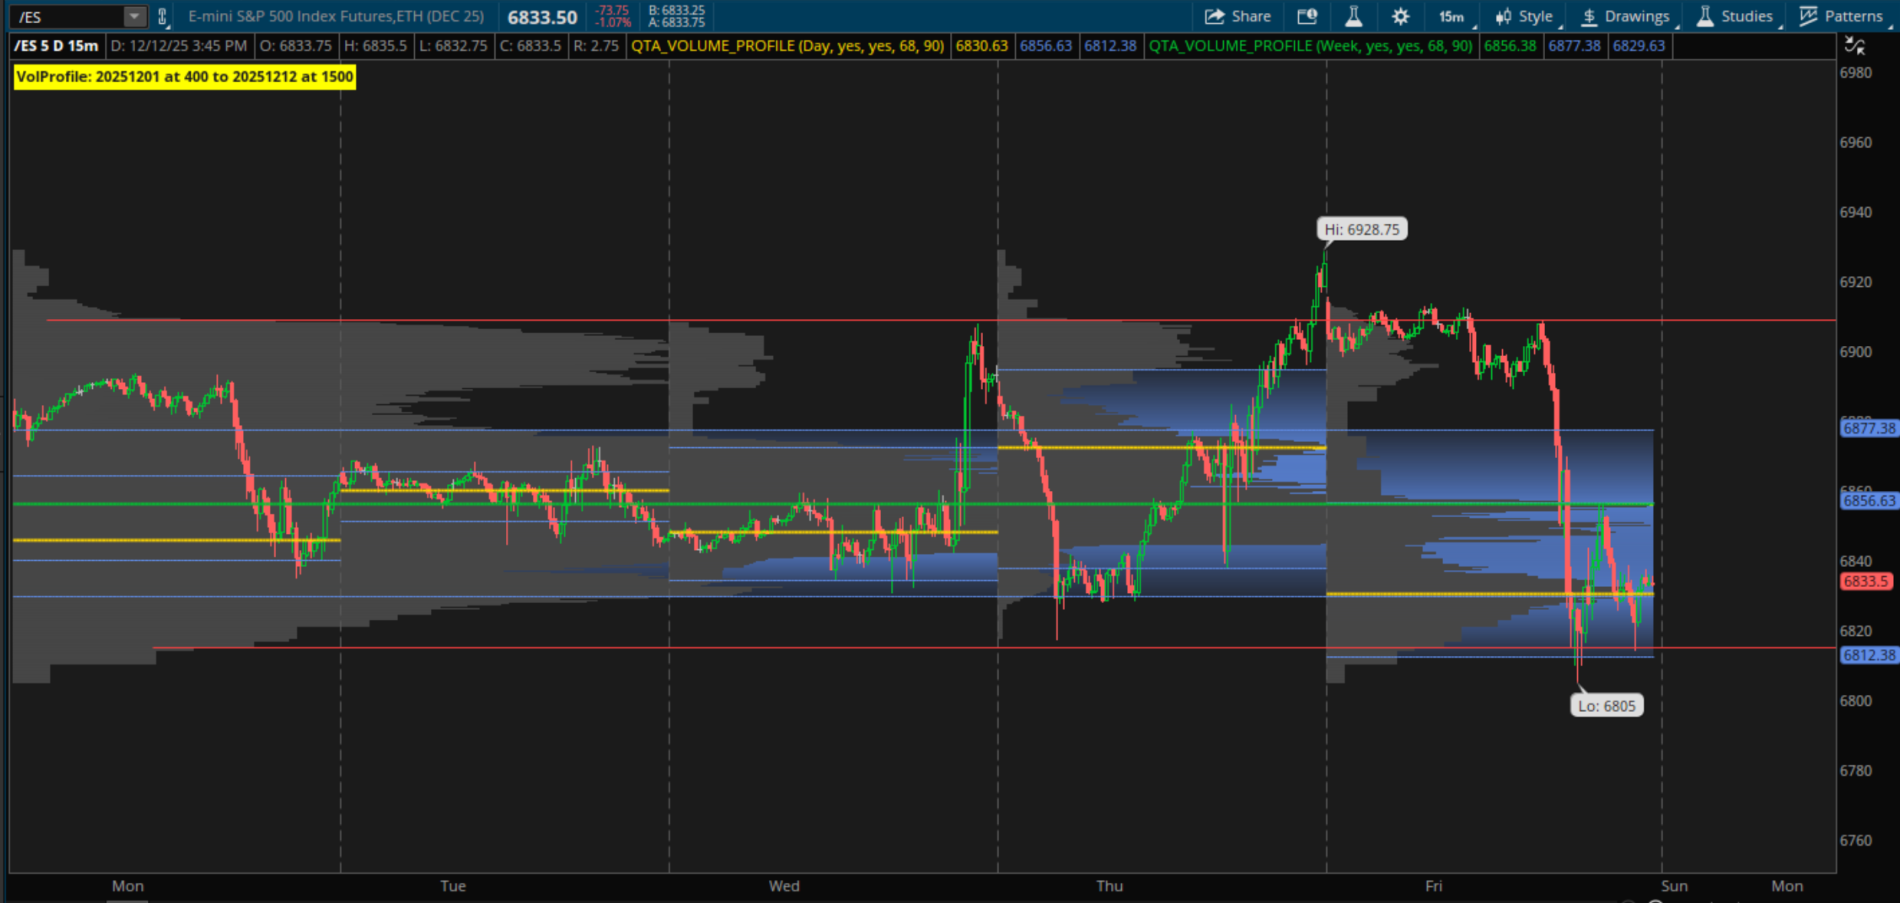The height and width of the screenshot is (903, 1900).
Task: Click the Lo: 6805 price bubble
Action: coord(1606,706)
